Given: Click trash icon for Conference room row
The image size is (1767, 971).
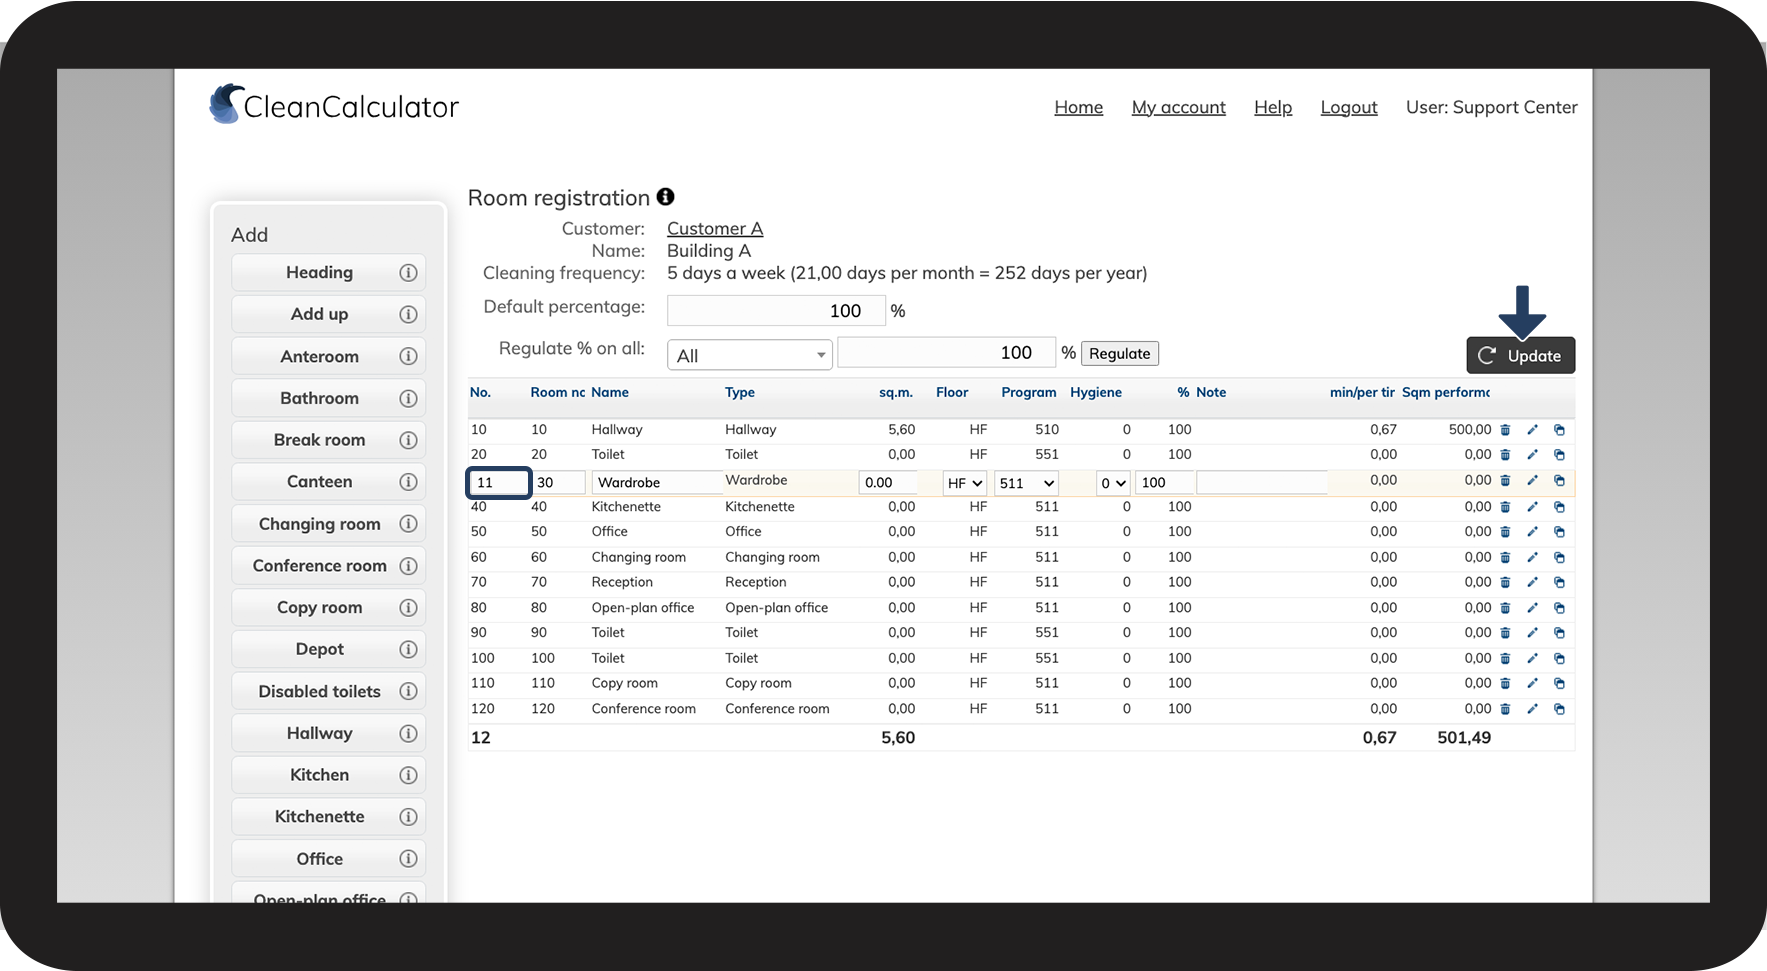Looking at the screenshot, I should coord(1505,709).
